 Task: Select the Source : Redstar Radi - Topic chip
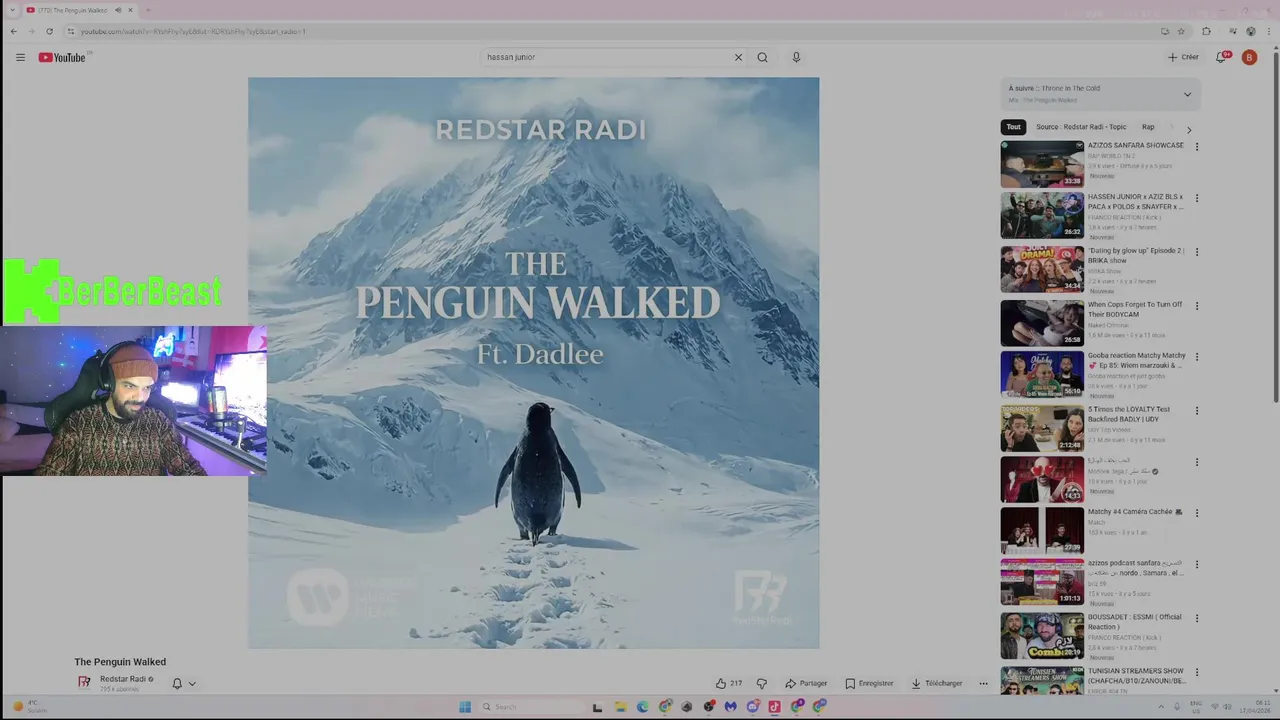(1081, 127)
